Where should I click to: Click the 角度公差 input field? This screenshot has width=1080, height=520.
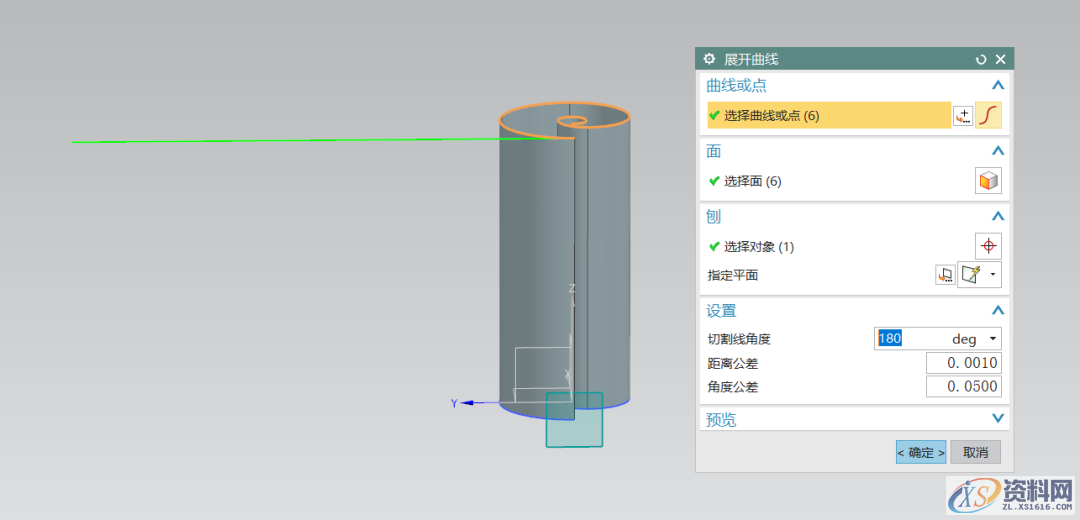pos(963,387)
